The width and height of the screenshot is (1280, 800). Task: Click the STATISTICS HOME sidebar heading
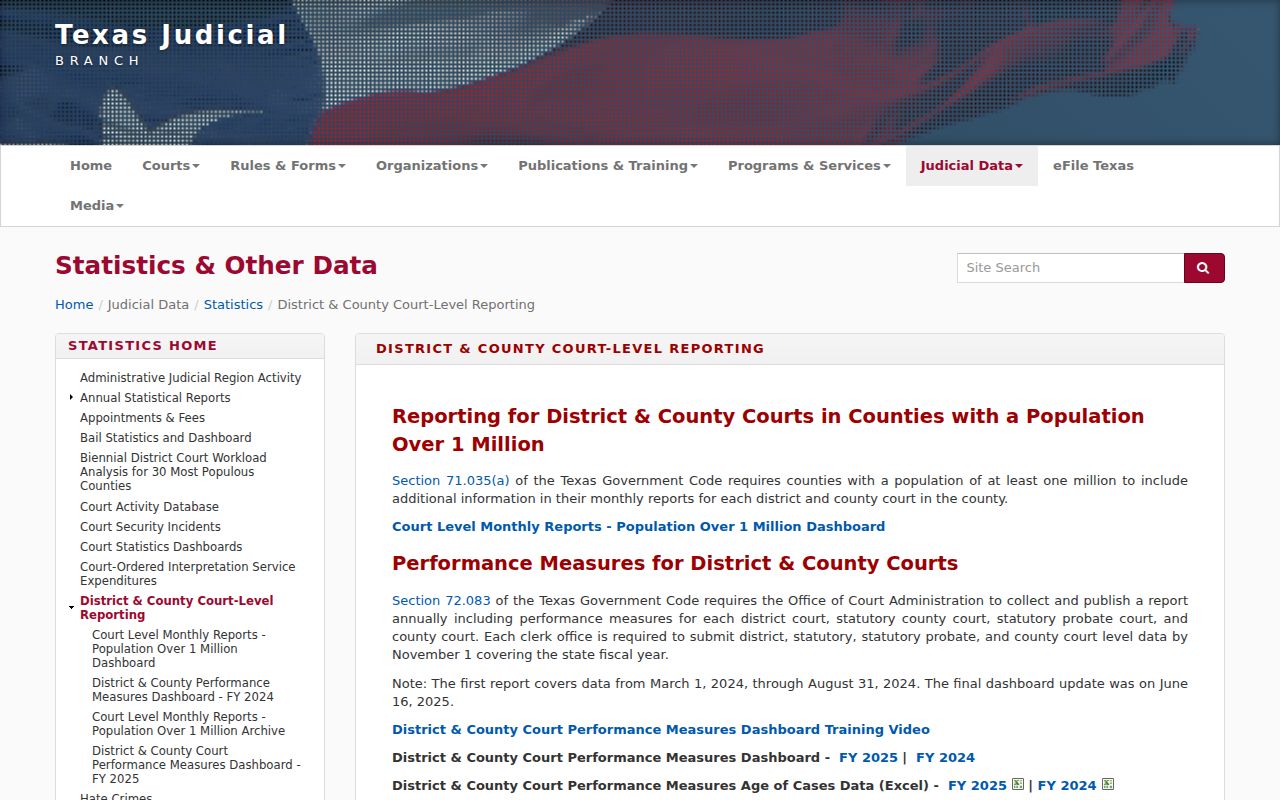point(142,346)
